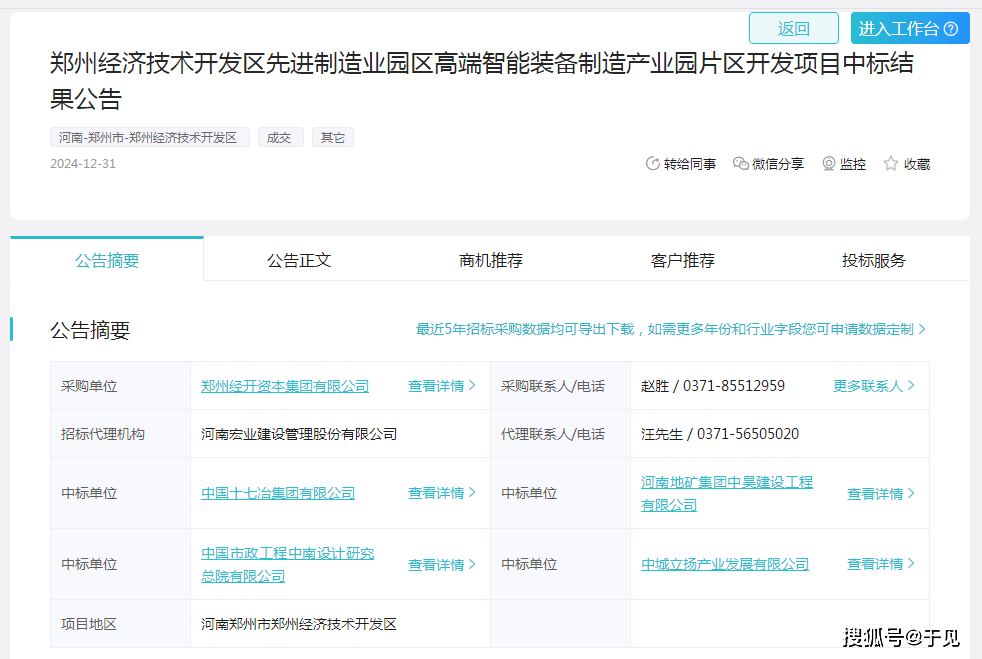The width and height of the screenshot is (982, 659).
Task: Click the 微信分享 WeChat icon
Action: (741, 163)
